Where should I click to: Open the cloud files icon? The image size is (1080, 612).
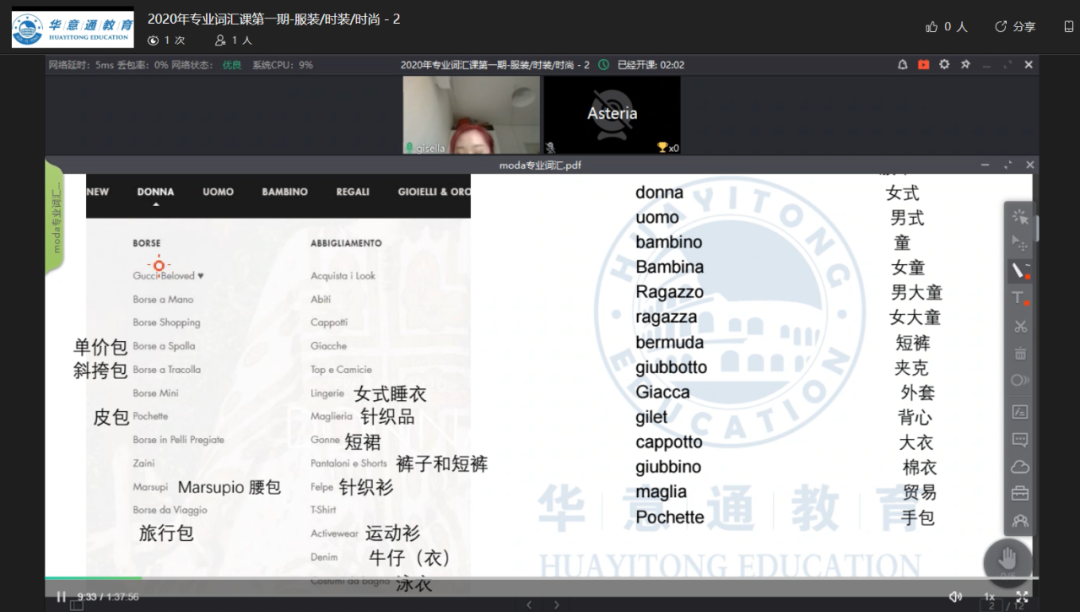coord(1020,467)
